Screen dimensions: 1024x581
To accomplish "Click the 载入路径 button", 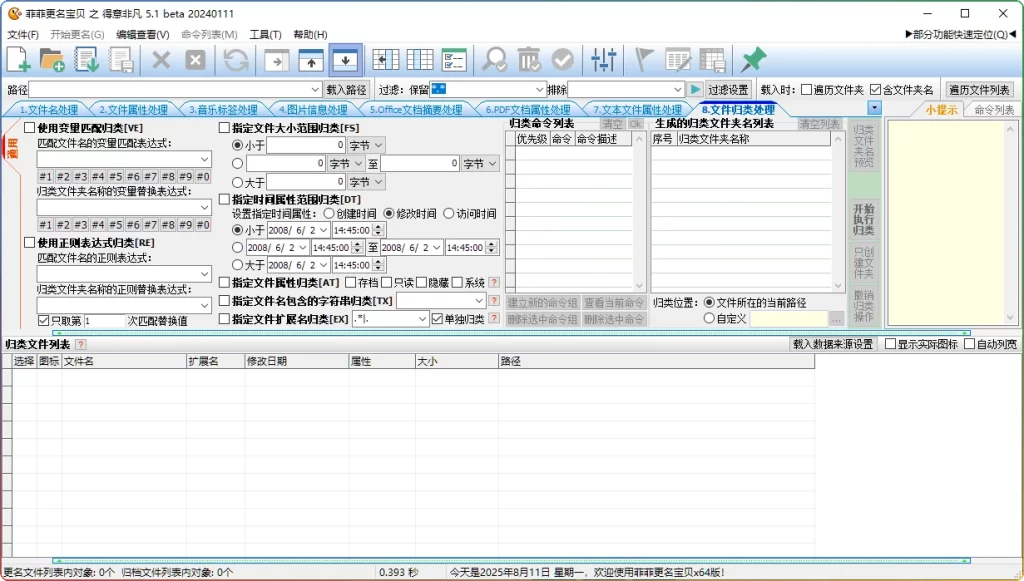I will pos(346,89).
